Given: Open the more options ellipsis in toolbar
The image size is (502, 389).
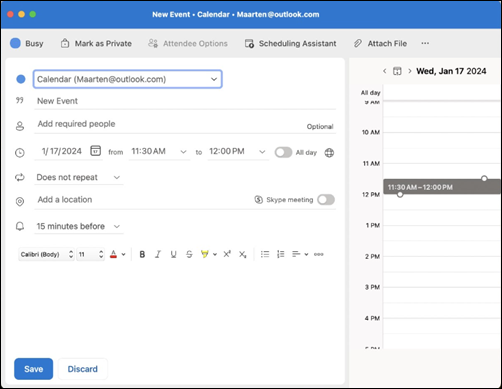Looking at the screenshot, I should tap(425, 43).
